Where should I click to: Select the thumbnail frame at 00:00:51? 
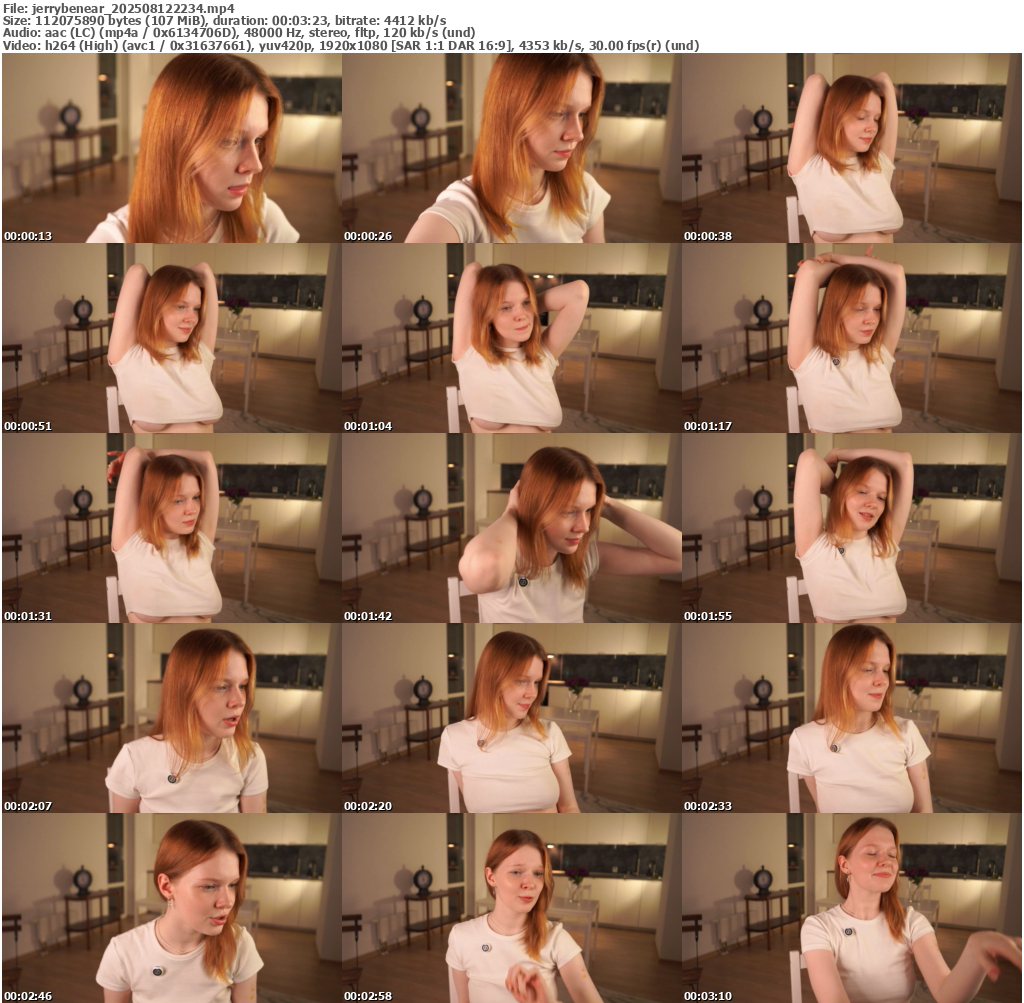tap(172, 338)
